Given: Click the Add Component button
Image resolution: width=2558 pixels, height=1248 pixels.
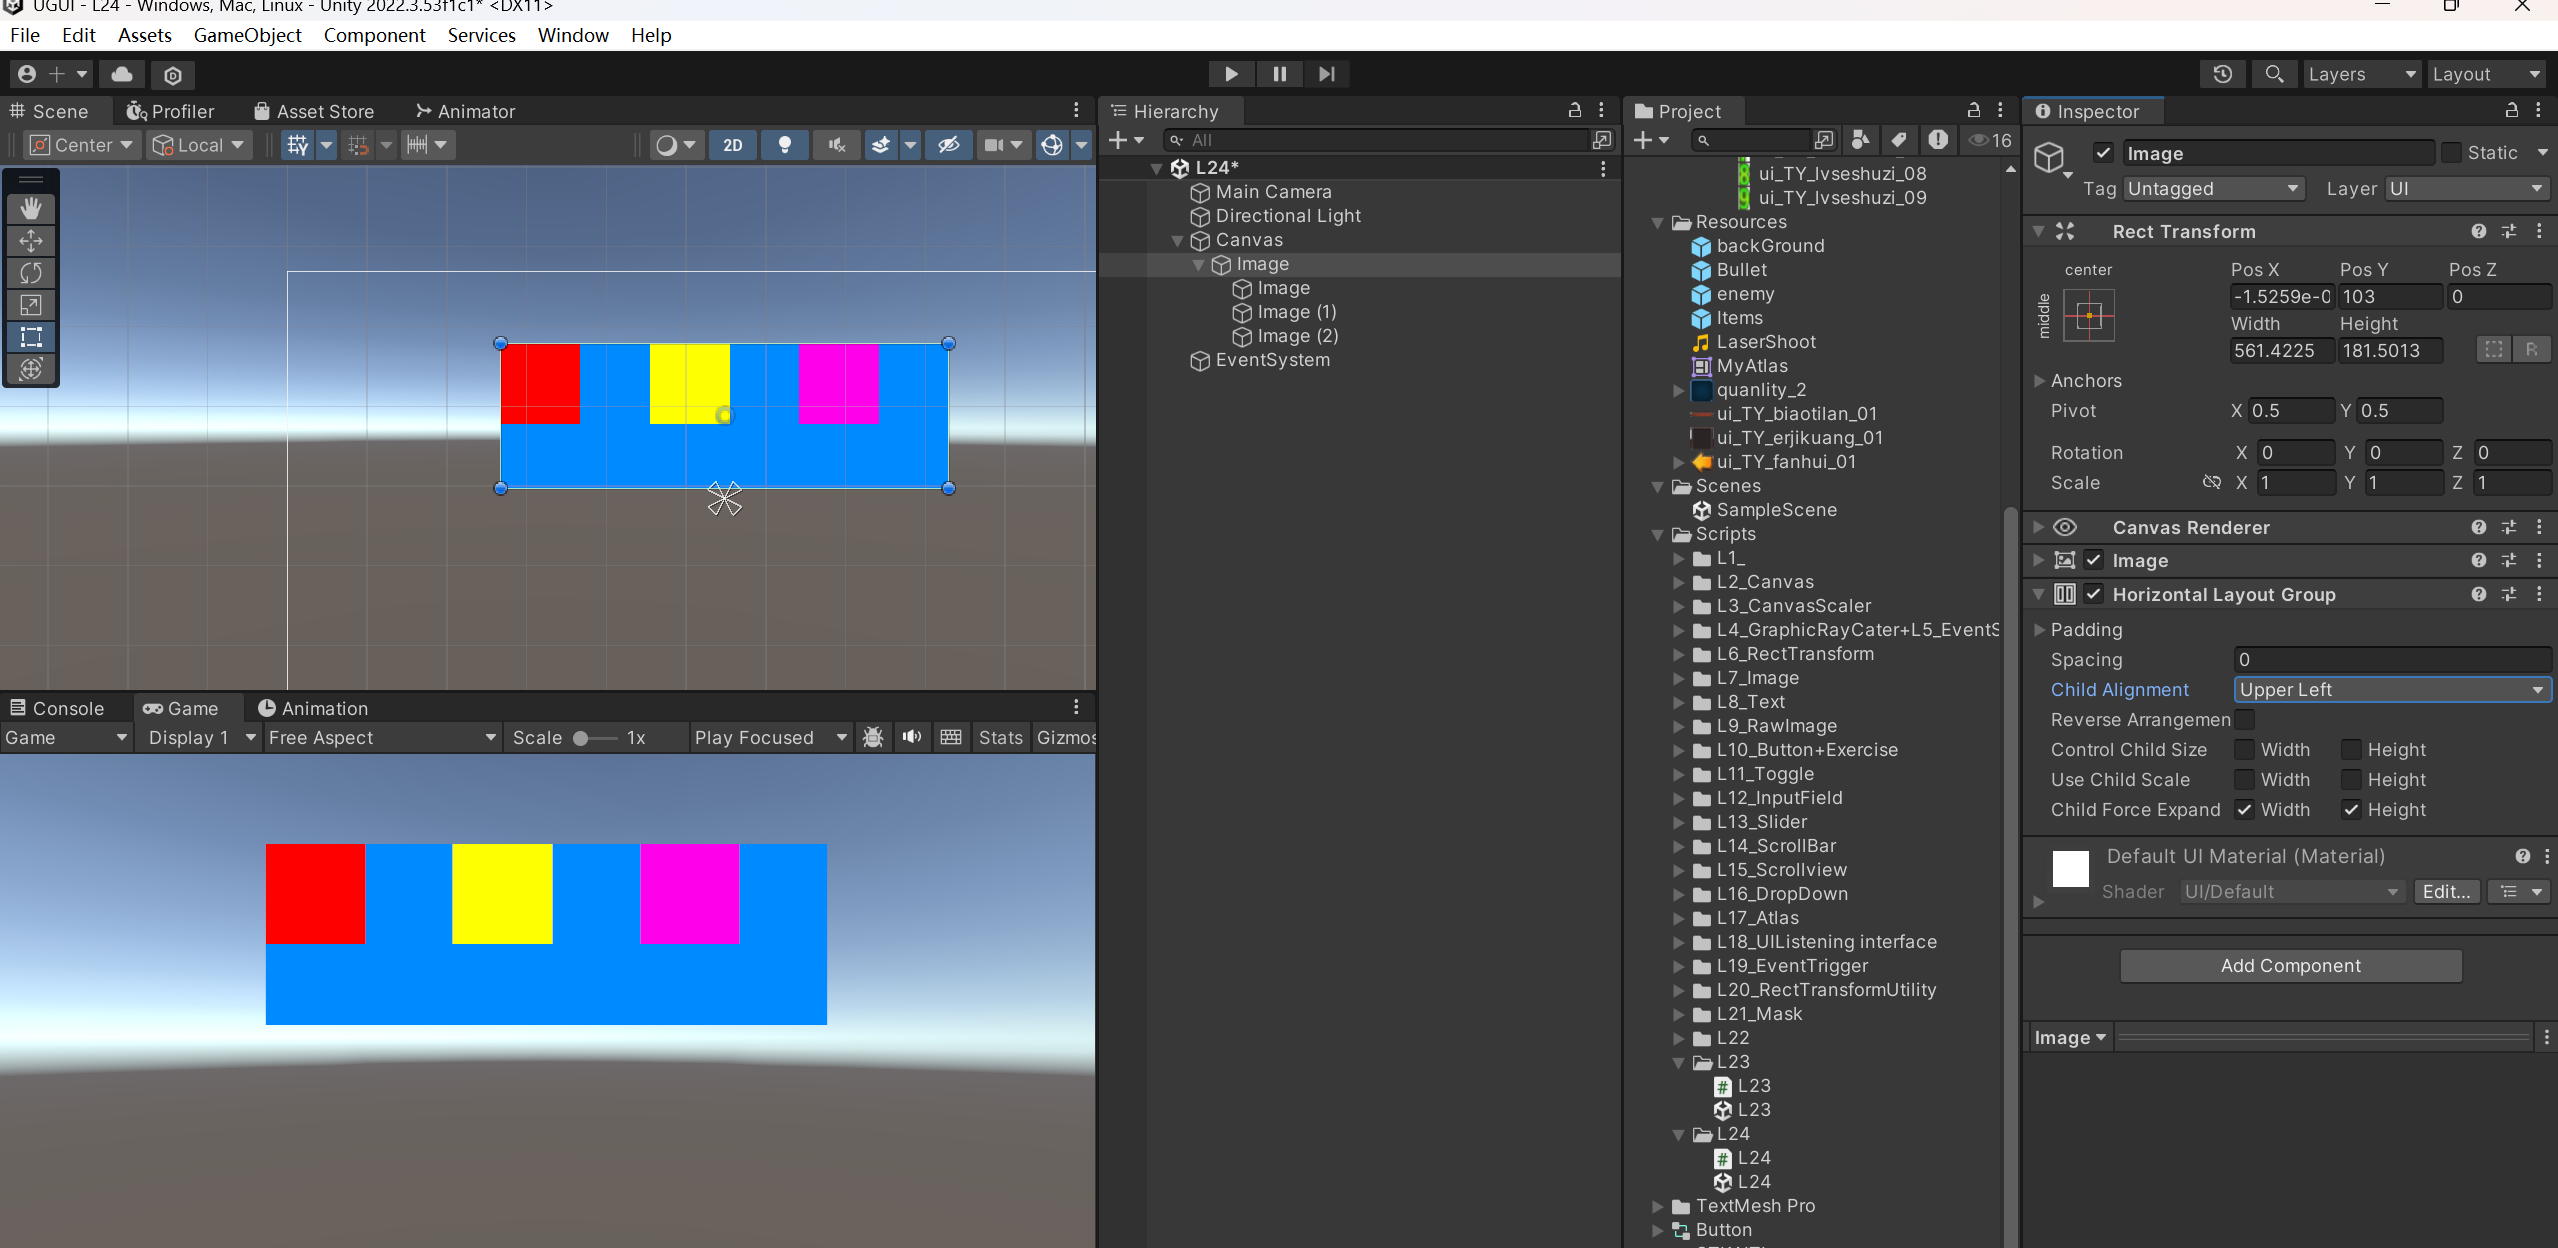Looking at the screenshot, I should click(x=2290, y=965).
